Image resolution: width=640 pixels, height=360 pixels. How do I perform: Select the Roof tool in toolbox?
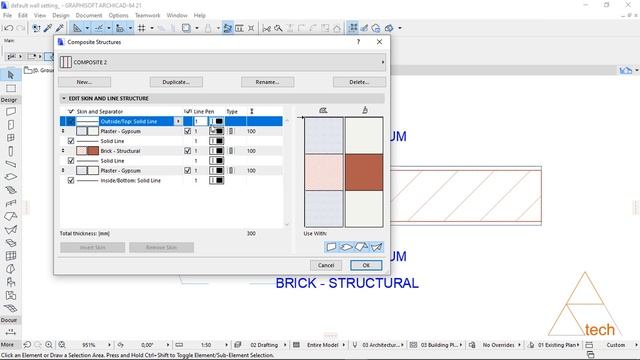click(11, 216)
